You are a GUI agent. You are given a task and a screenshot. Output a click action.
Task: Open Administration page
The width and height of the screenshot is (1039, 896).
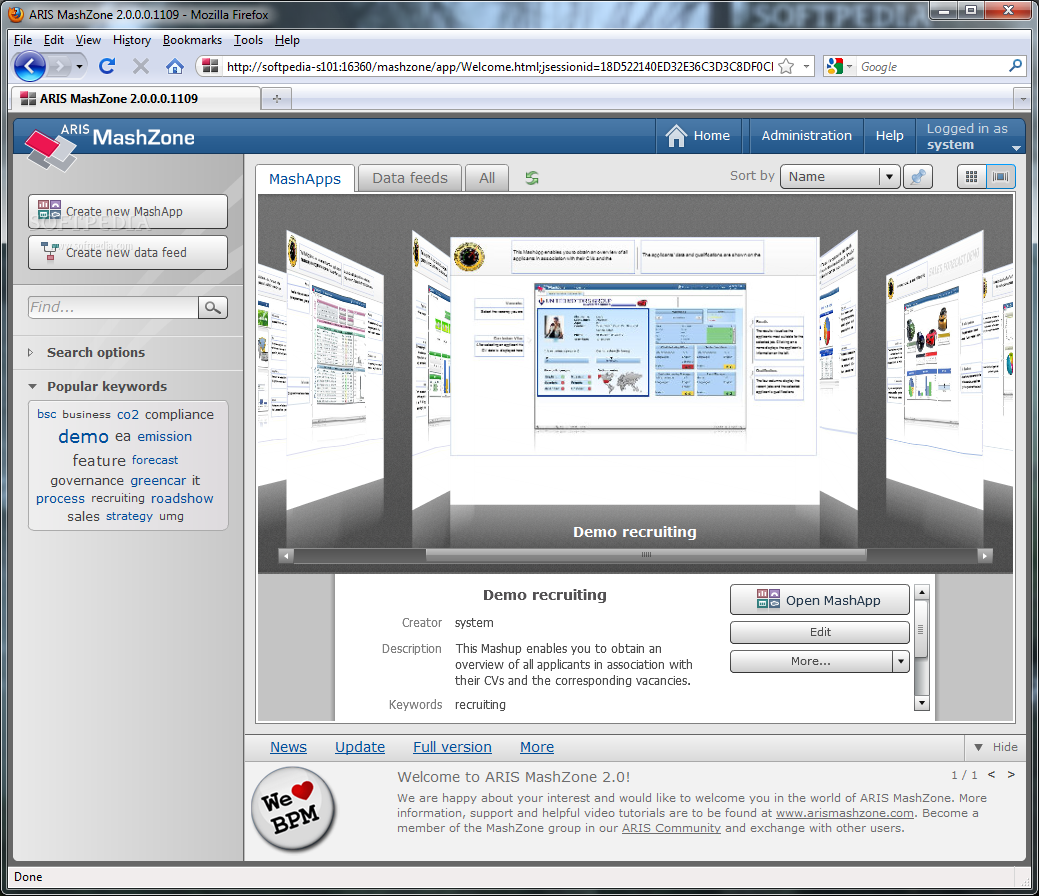[x=806, y=136]
